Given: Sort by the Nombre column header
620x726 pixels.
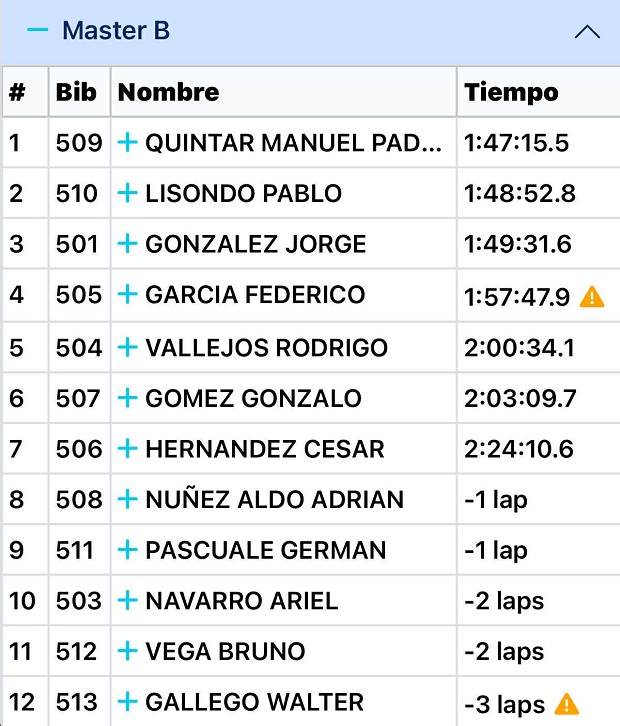Looking at the screenshot, I should coord(168,92).
